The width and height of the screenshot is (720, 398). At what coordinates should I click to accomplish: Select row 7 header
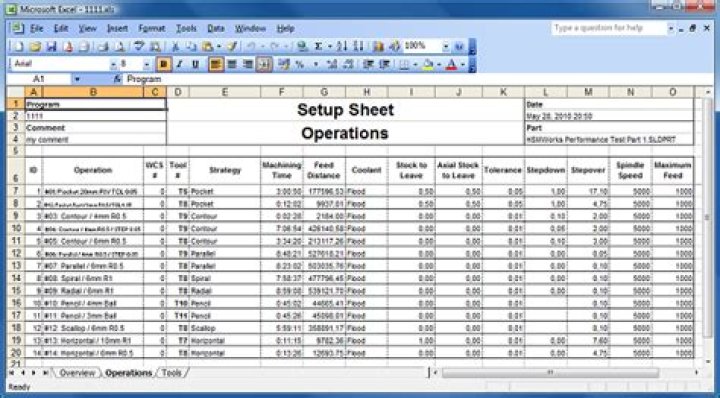(x=16, y=191)
